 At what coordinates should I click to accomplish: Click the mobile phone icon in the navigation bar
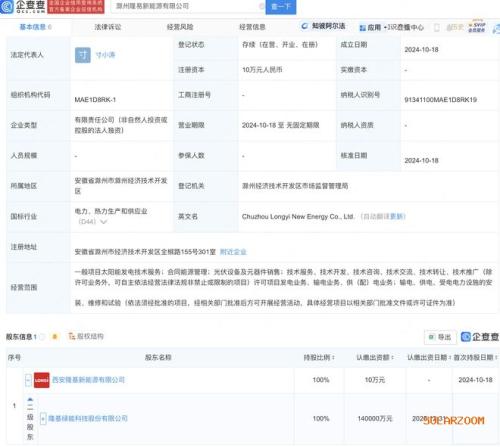[436, 28]
